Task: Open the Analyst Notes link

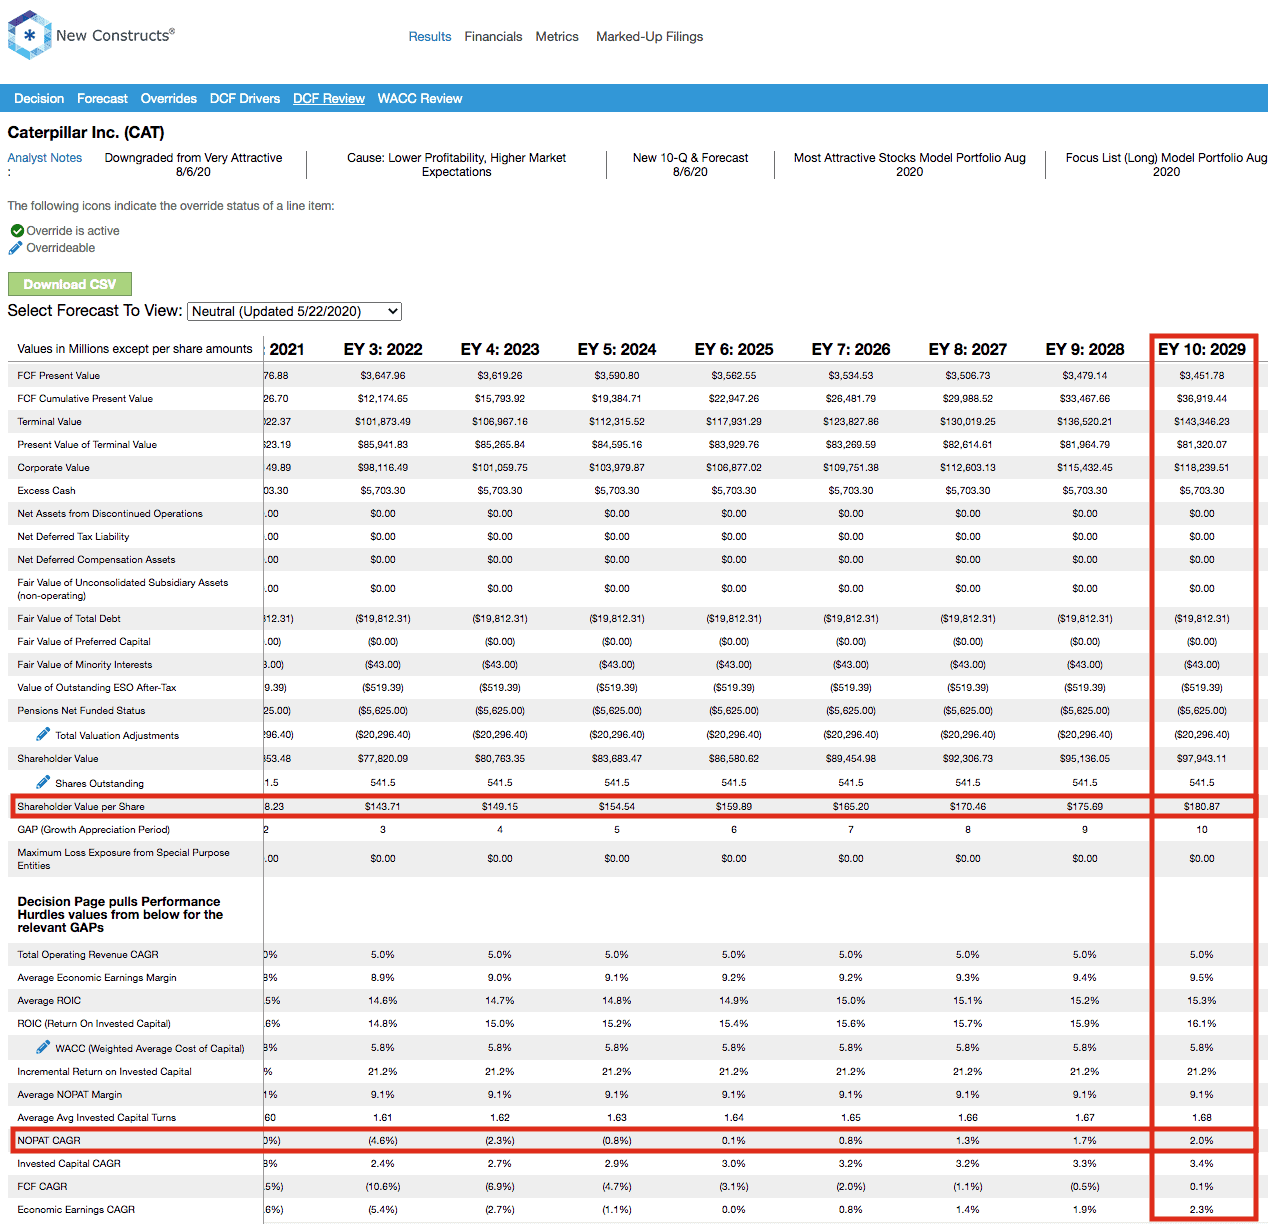Action: coord(45,158)
